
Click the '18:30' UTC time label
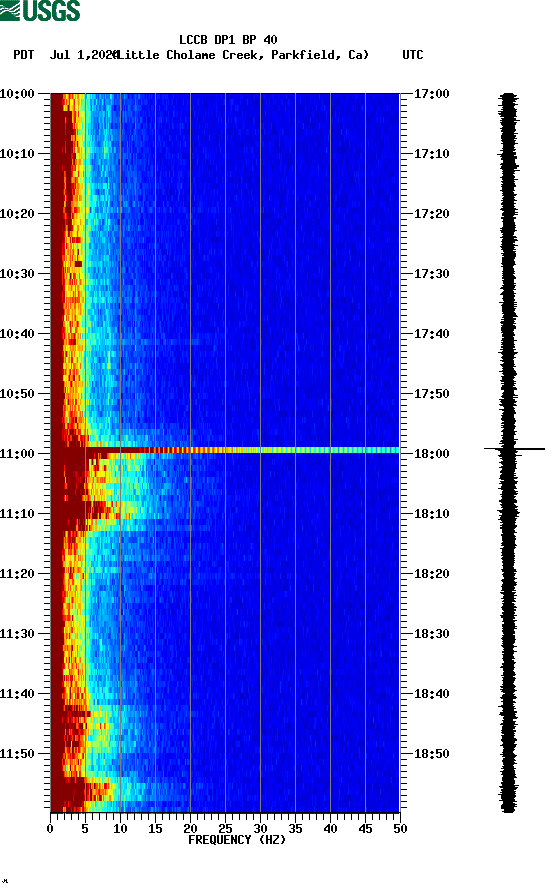coord(431,634)
